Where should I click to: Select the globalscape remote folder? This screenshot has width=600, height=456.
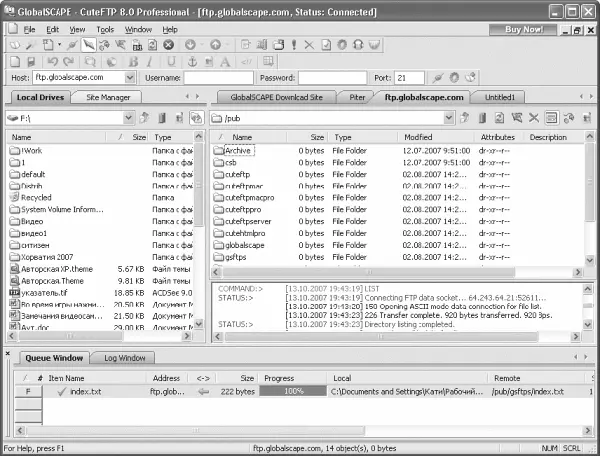click(x=245, y=245)
